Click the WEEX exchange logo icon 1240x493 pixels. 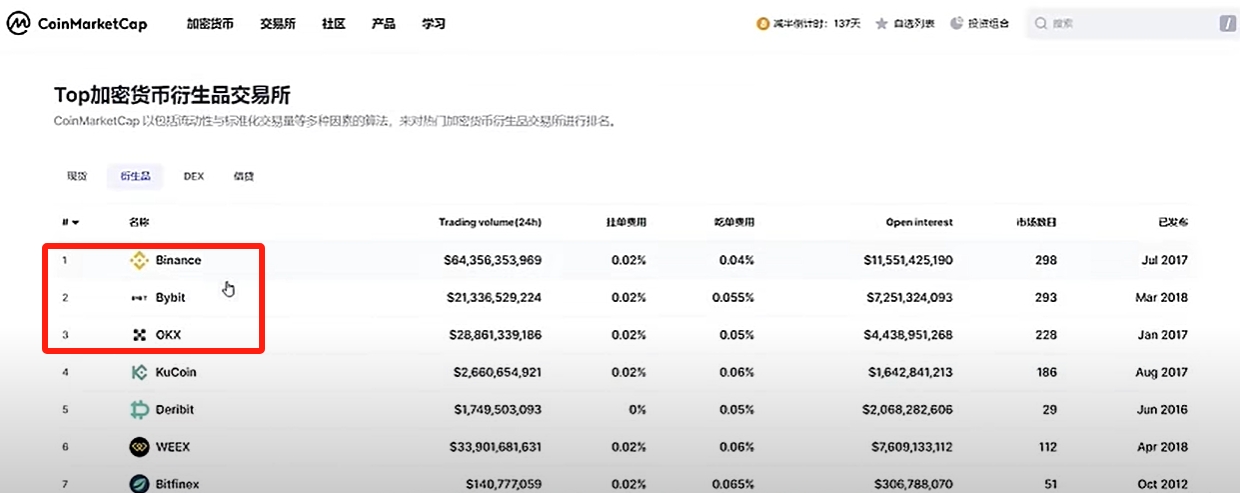139,447
